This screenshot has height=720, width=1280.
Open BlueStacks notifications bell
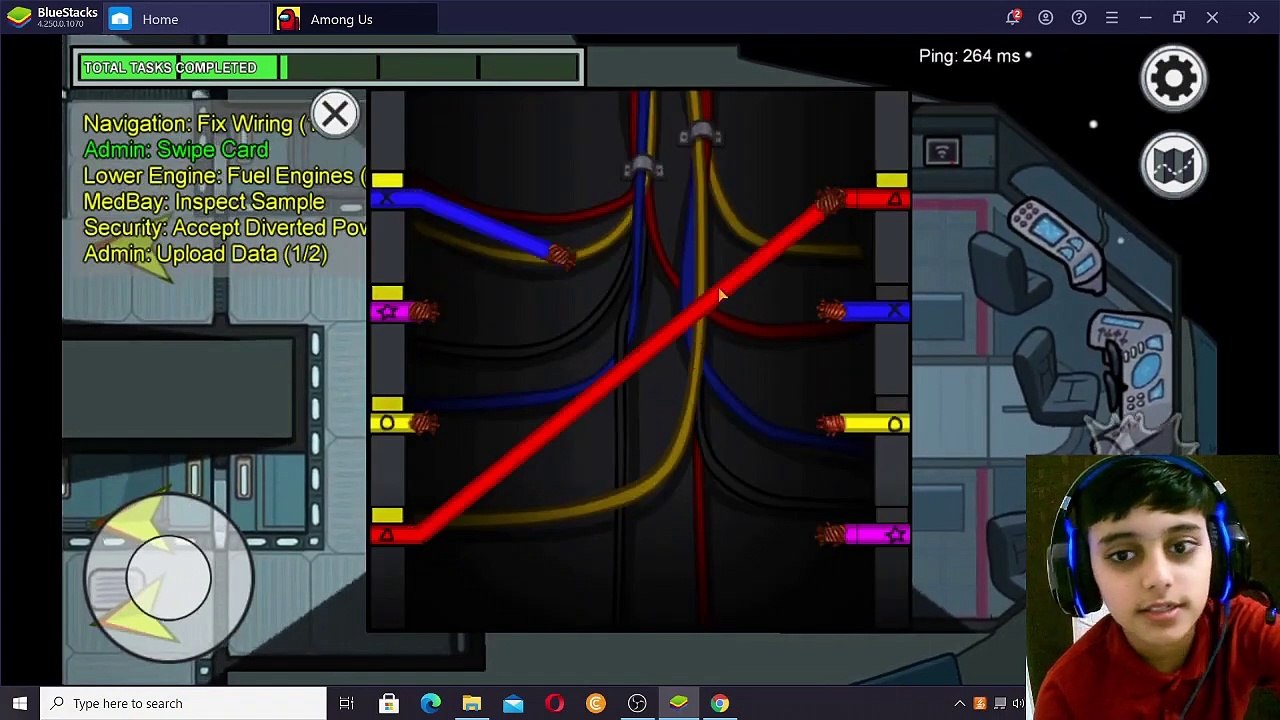point(1013,18)
